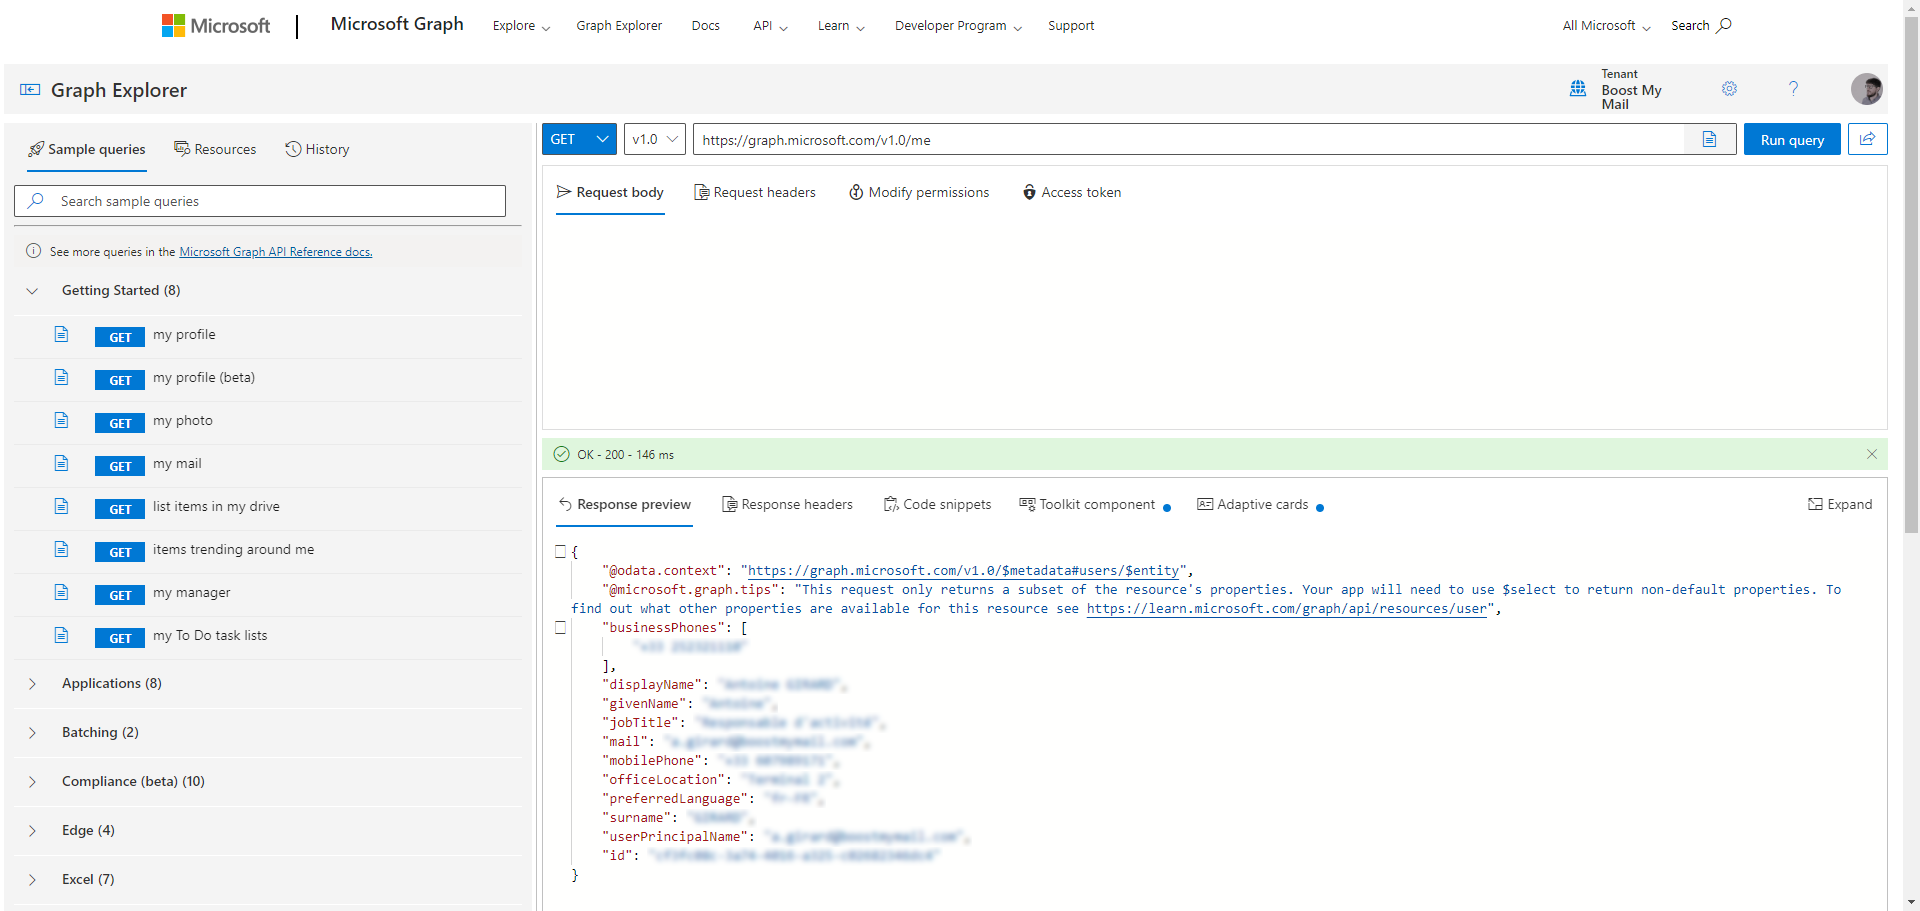Viewport: 1920px width, 911px height.
Task: Open the v1.0 version dropdown
Action: 655,140
